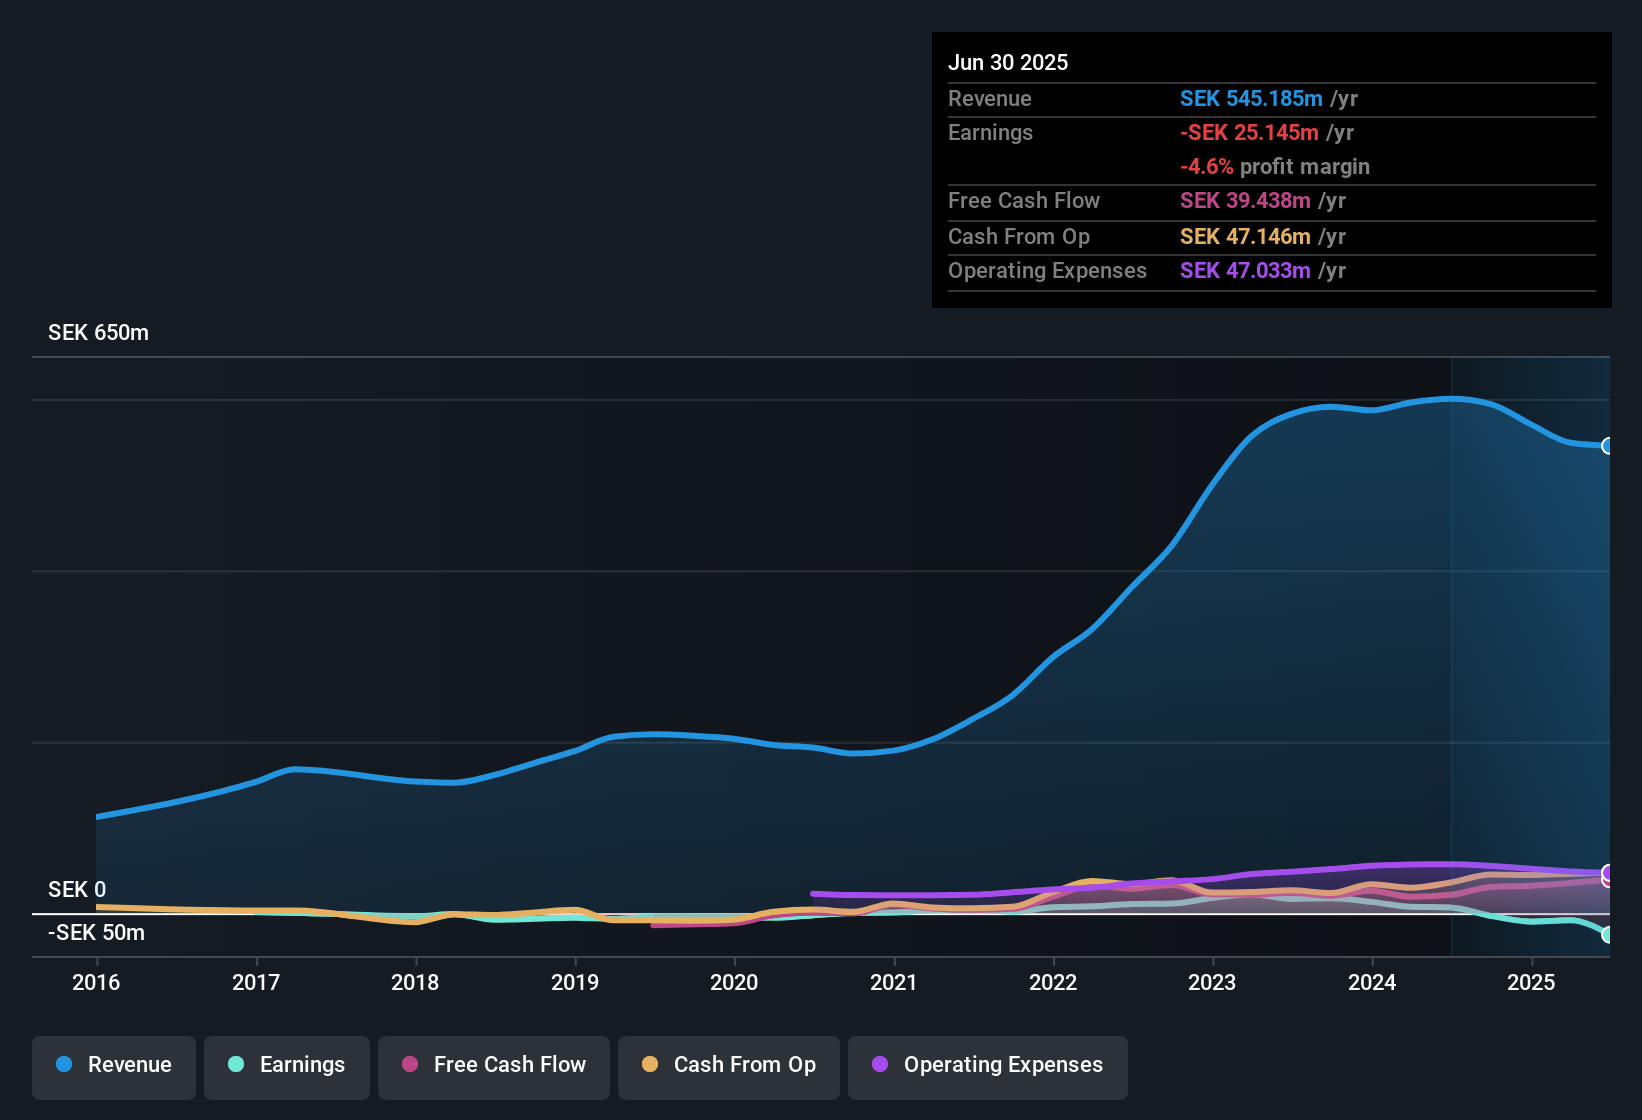Select the 2023 x-axis label
This screenshot has height=1120, width=1642.
(x=1212, y=983)
